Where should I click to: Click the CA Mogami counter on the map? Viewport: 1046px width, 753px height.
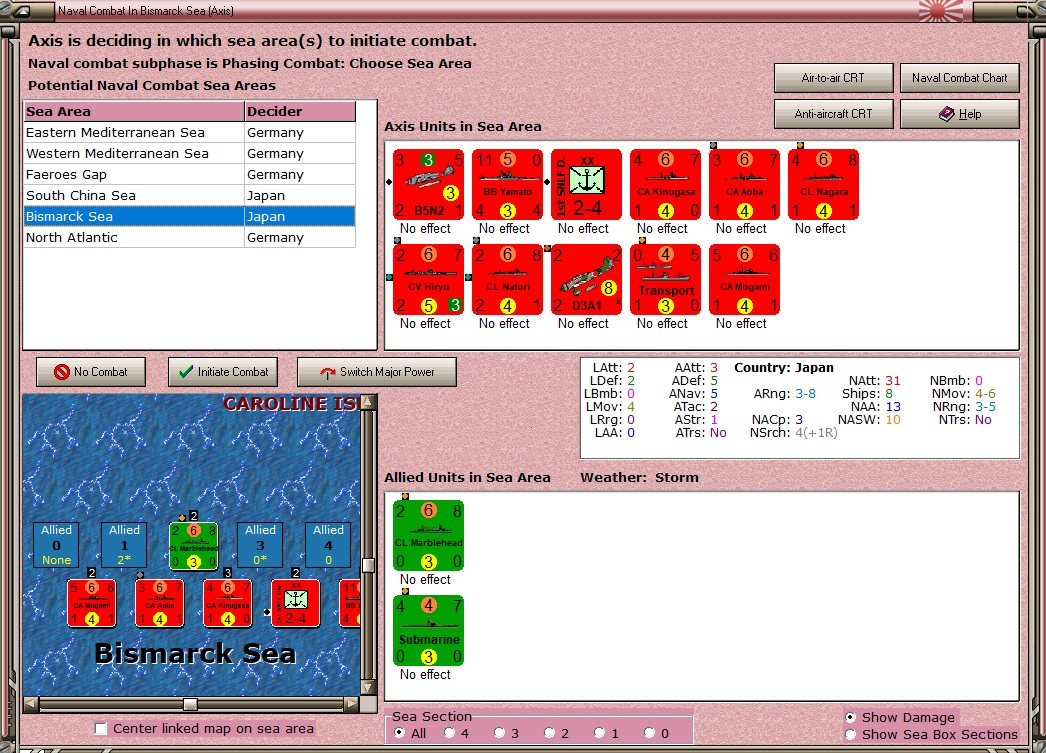click(x=91, y=604)
